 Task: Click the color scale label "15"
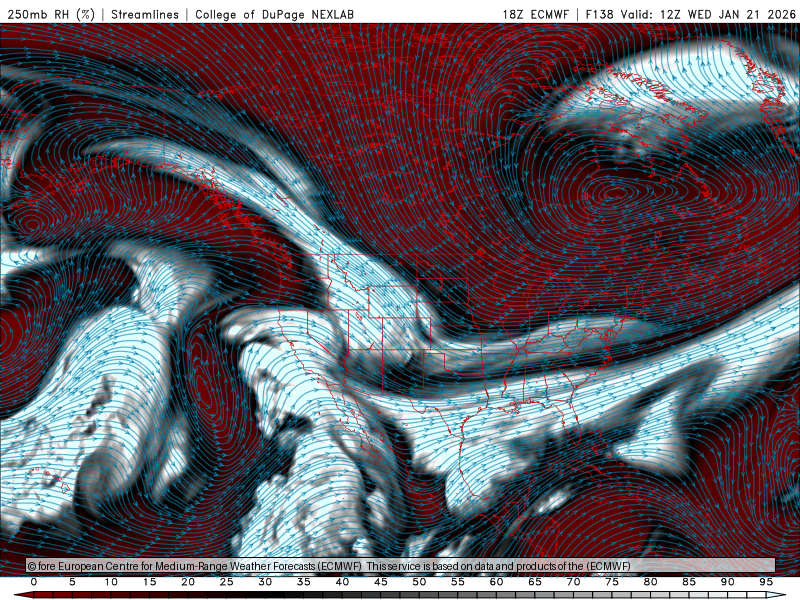pyautogui.click(x=149, y=582)
